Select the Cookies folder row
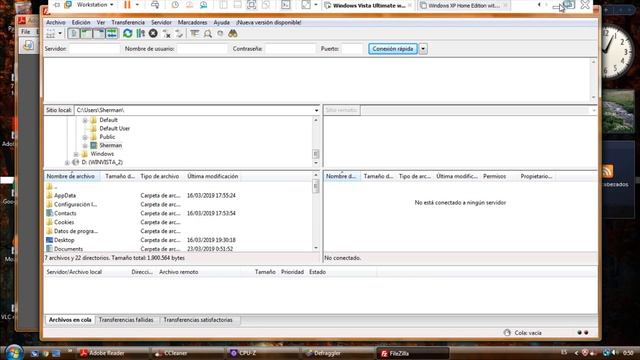640x360 pixels. click(x=178, y=222)
